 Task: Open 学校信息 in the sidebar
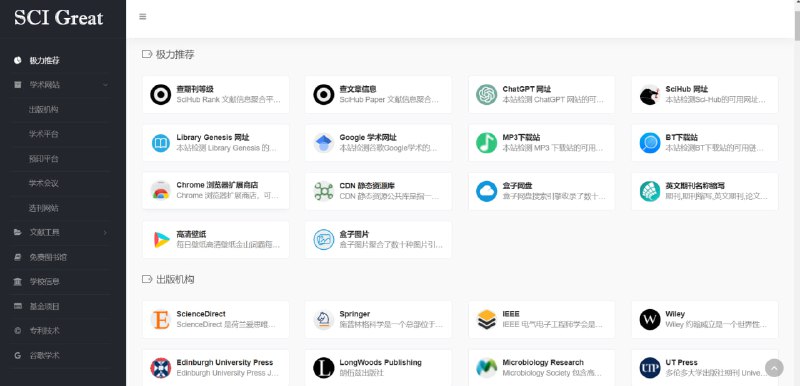[44, 281]
